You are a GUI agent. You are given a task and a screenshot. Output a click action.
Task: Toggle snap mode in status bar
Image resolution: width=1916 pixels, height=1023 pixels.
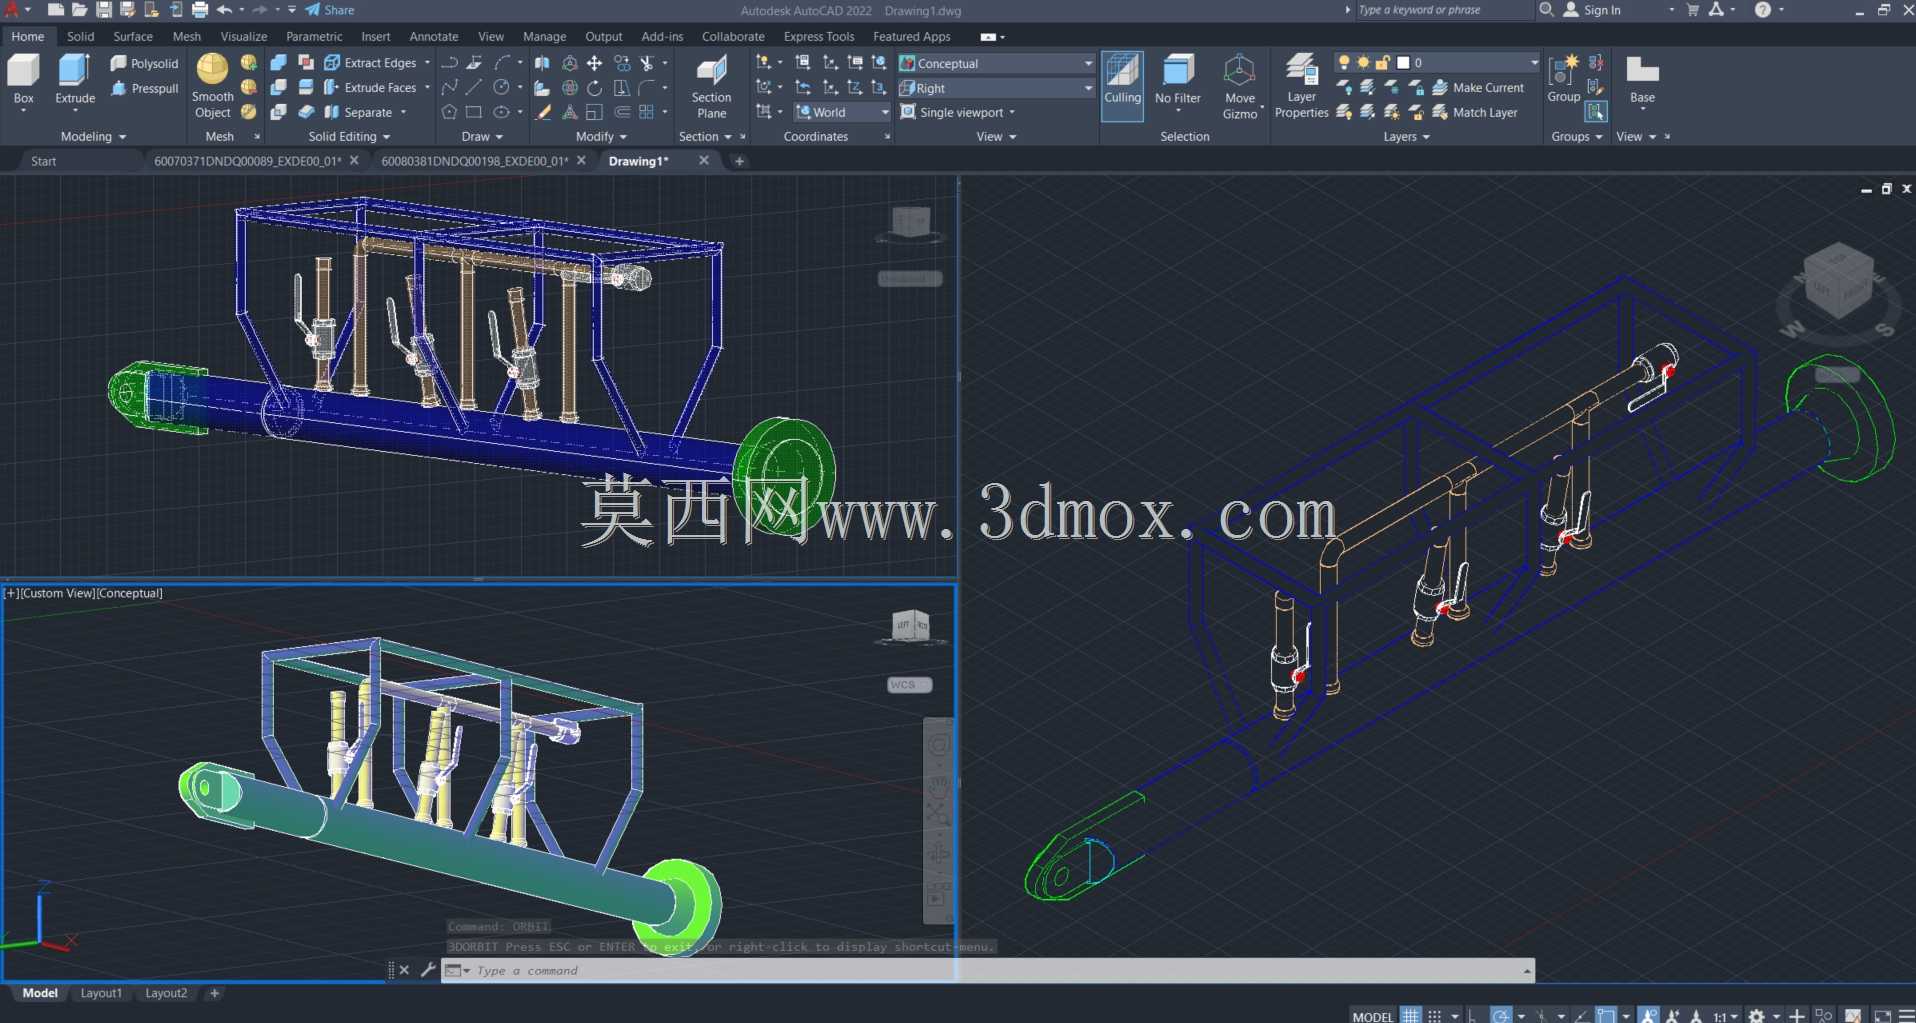[1435, 1015]
